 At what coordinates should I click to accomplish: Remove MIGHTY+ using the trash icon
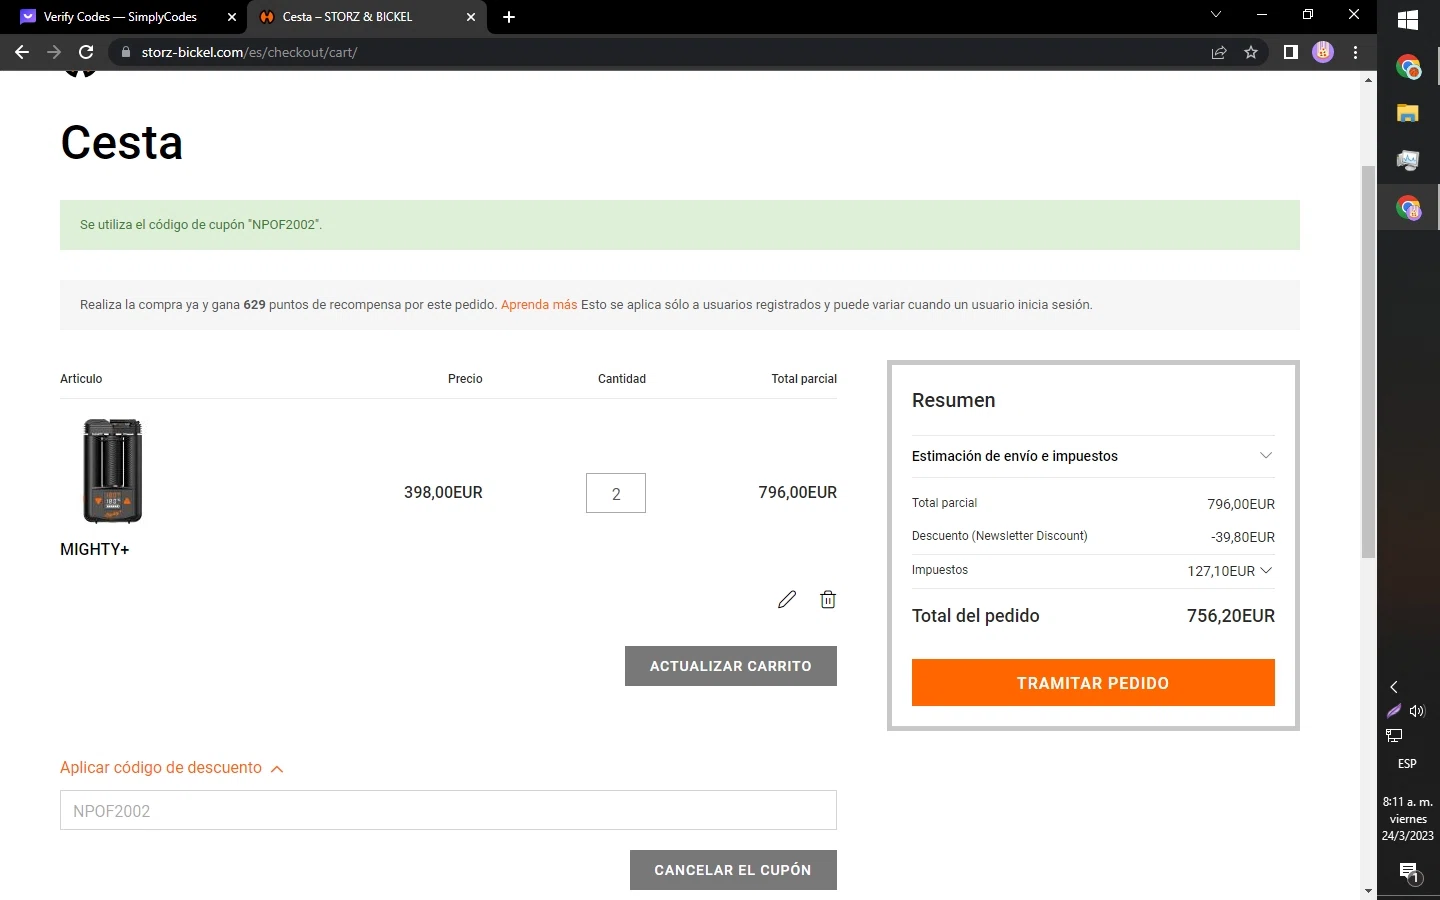(828, 599)
